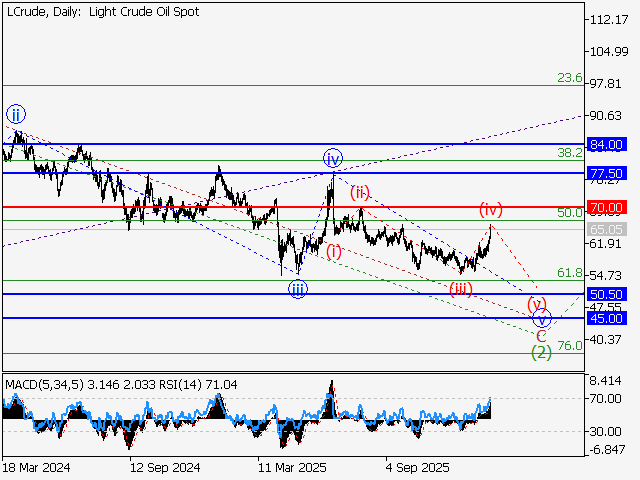Click the blue circled ii wave marker
Viewport: 640px width, 480px height.
(15, 113)
